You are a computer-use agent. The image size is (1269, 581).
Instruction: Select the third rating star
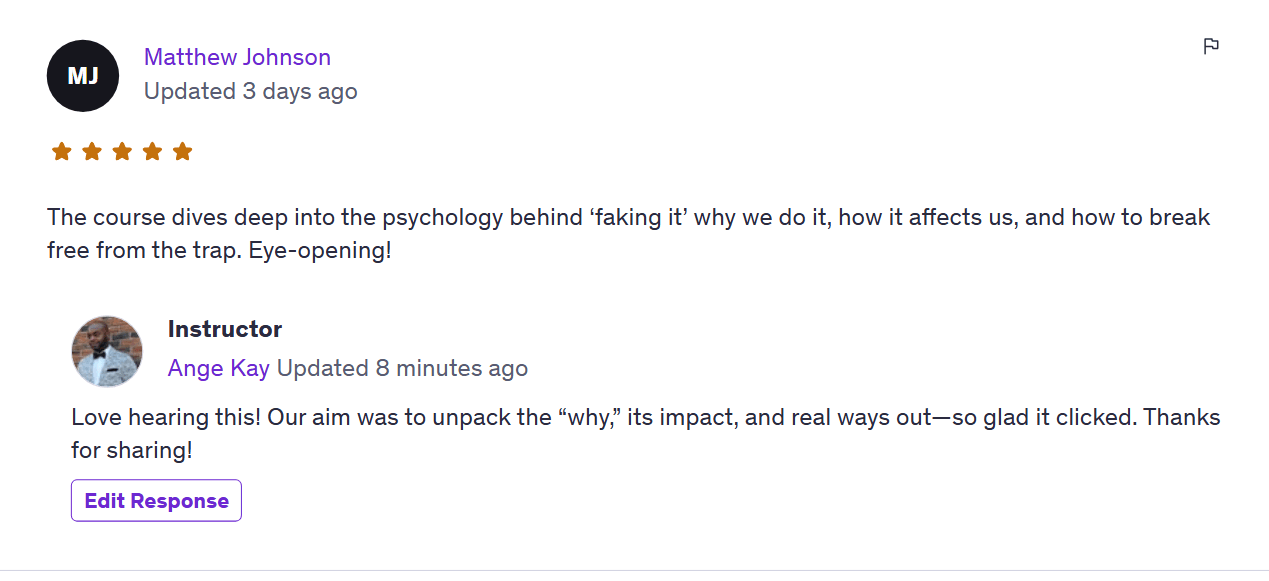(122, 152)
